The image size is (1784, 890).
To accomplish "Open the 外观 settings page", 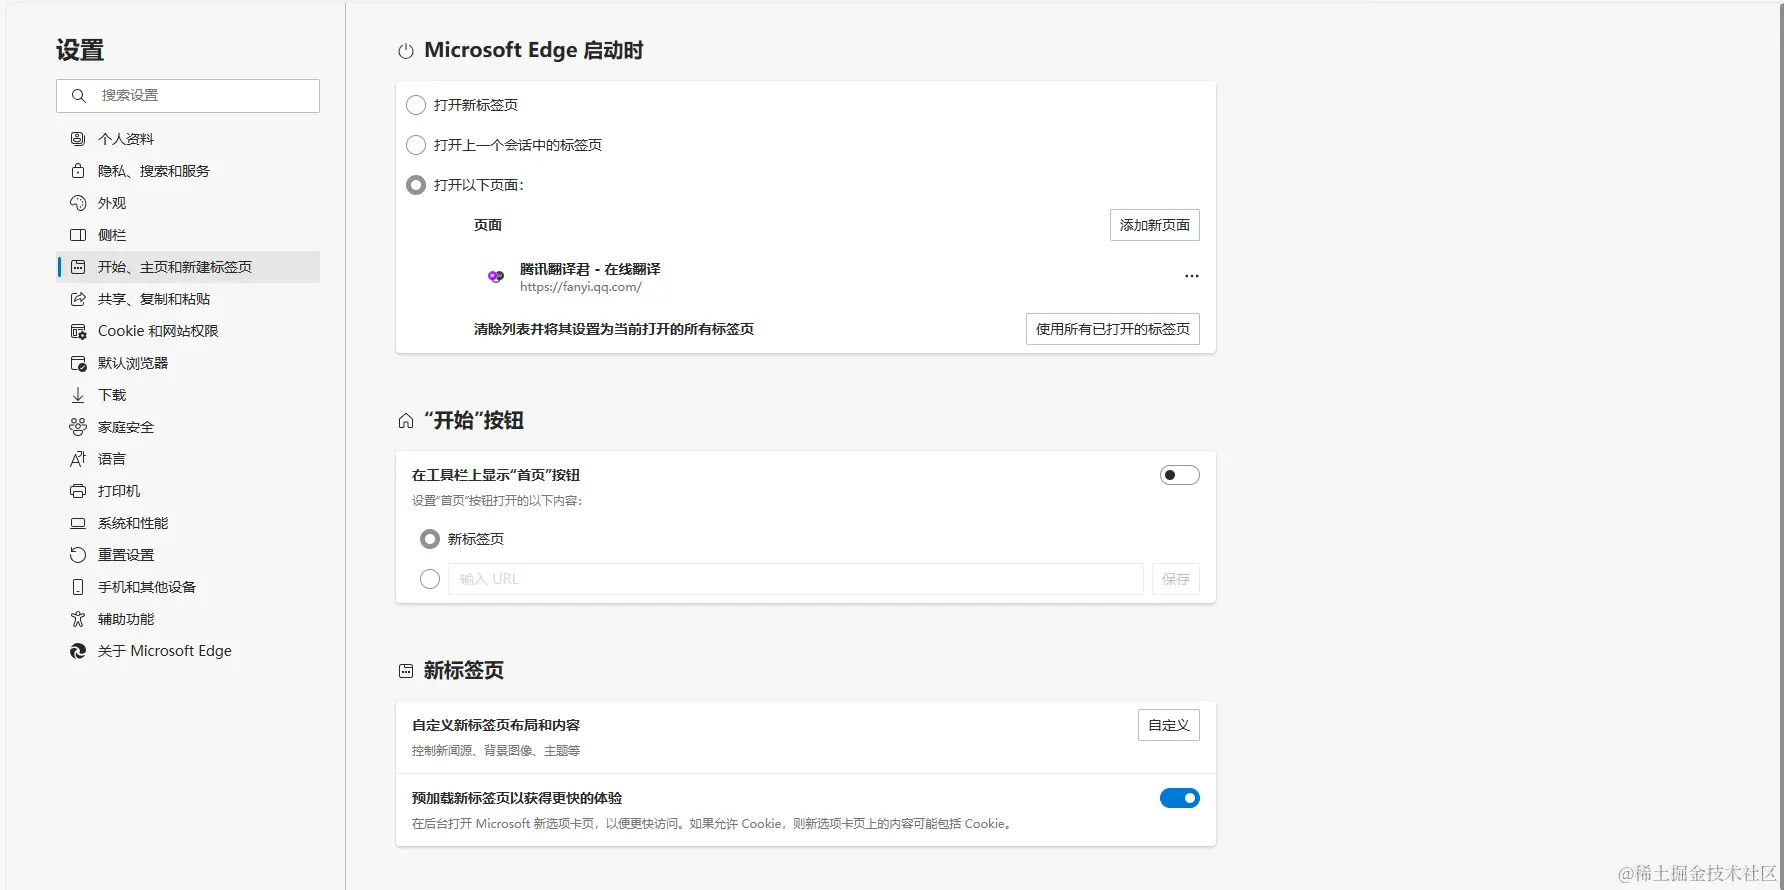I will [188, 203].
